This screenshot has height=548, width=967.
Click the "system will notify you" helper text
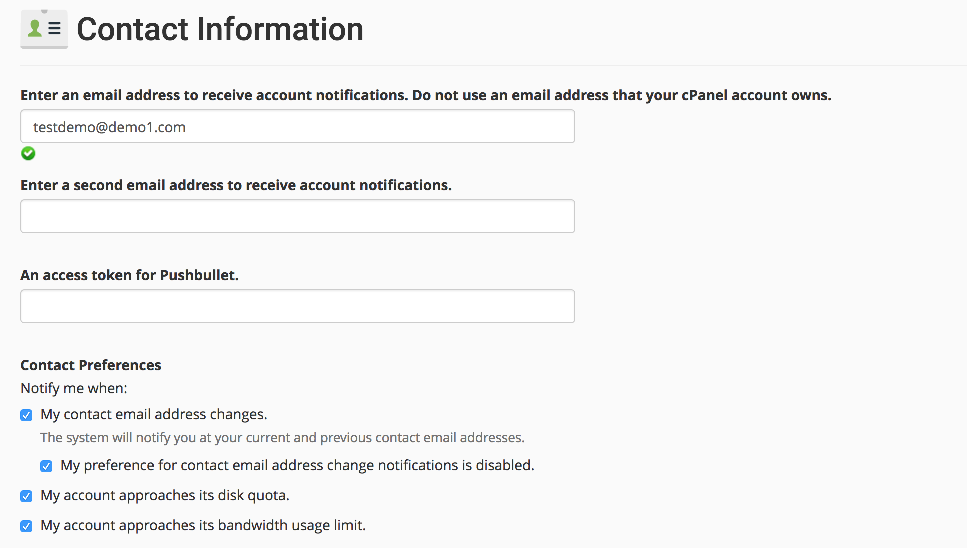(282, 438)
